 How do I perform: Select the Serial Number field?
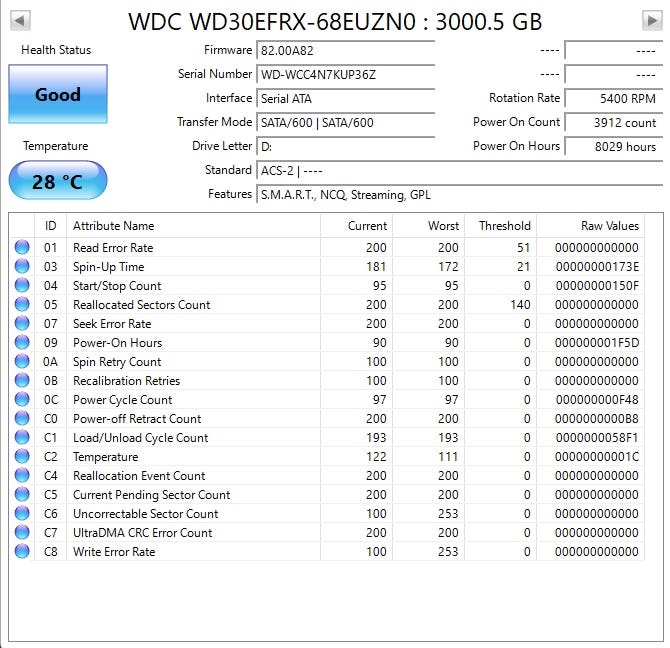345,75
